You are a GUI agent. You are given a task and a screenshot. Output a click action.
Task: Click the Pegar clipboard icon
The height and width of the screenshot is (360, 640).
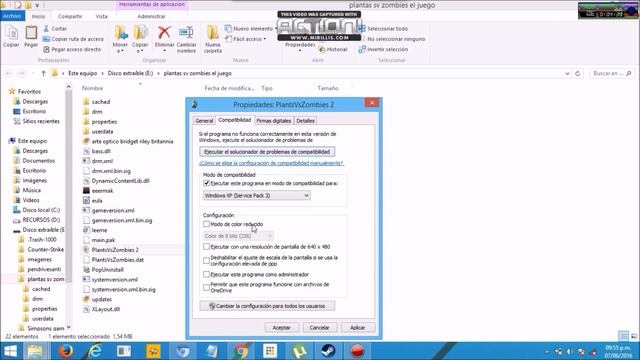click(31, 36)
